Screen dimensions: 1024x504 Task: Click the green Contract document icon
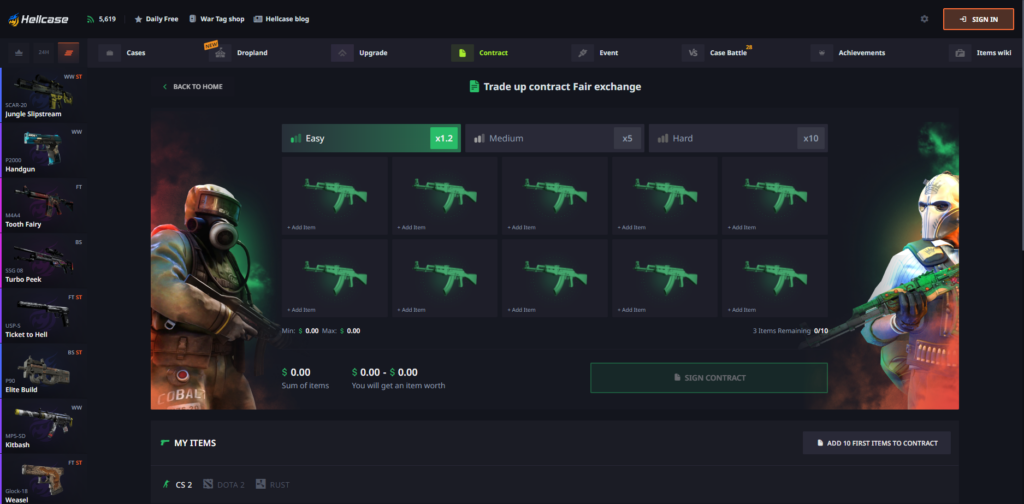coord(462,53)
